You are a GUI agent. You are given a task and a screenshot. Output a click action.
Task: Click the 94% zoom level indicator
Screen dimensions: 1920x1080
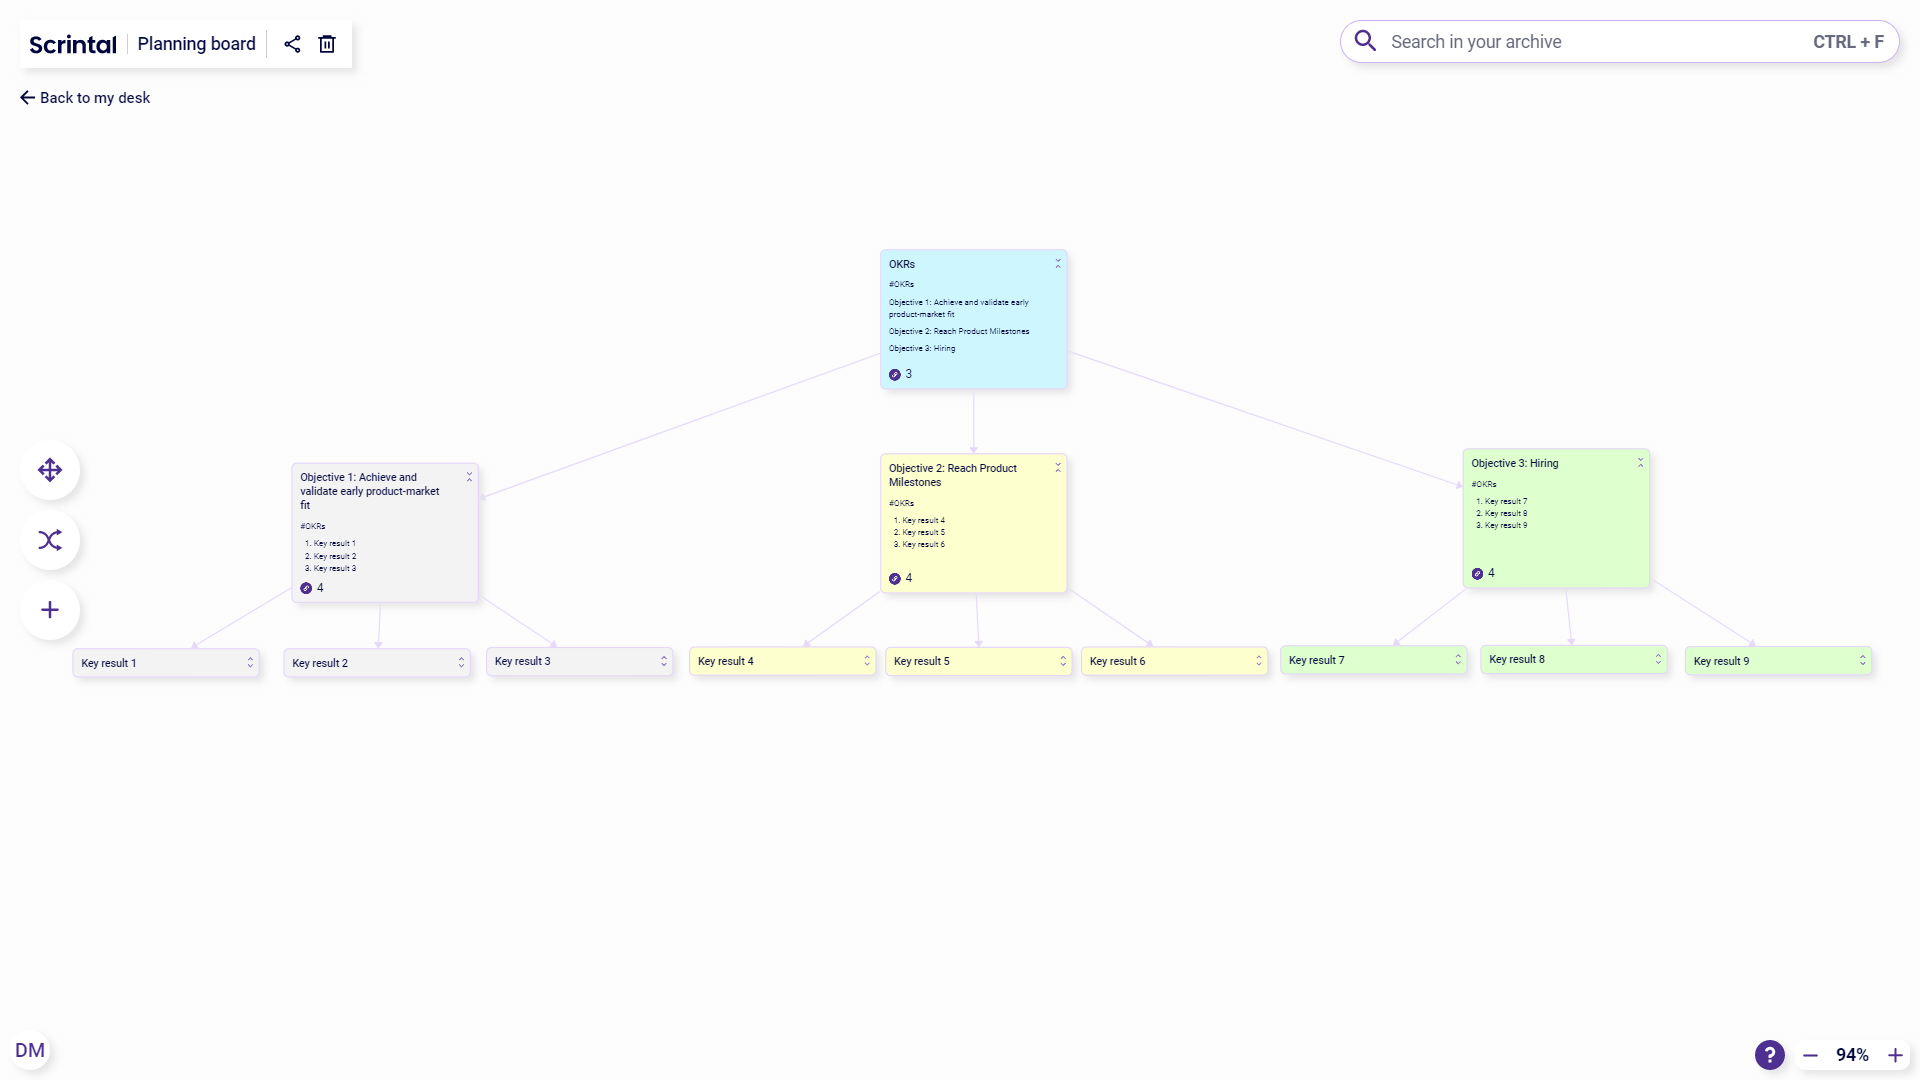point(1853,1055)
